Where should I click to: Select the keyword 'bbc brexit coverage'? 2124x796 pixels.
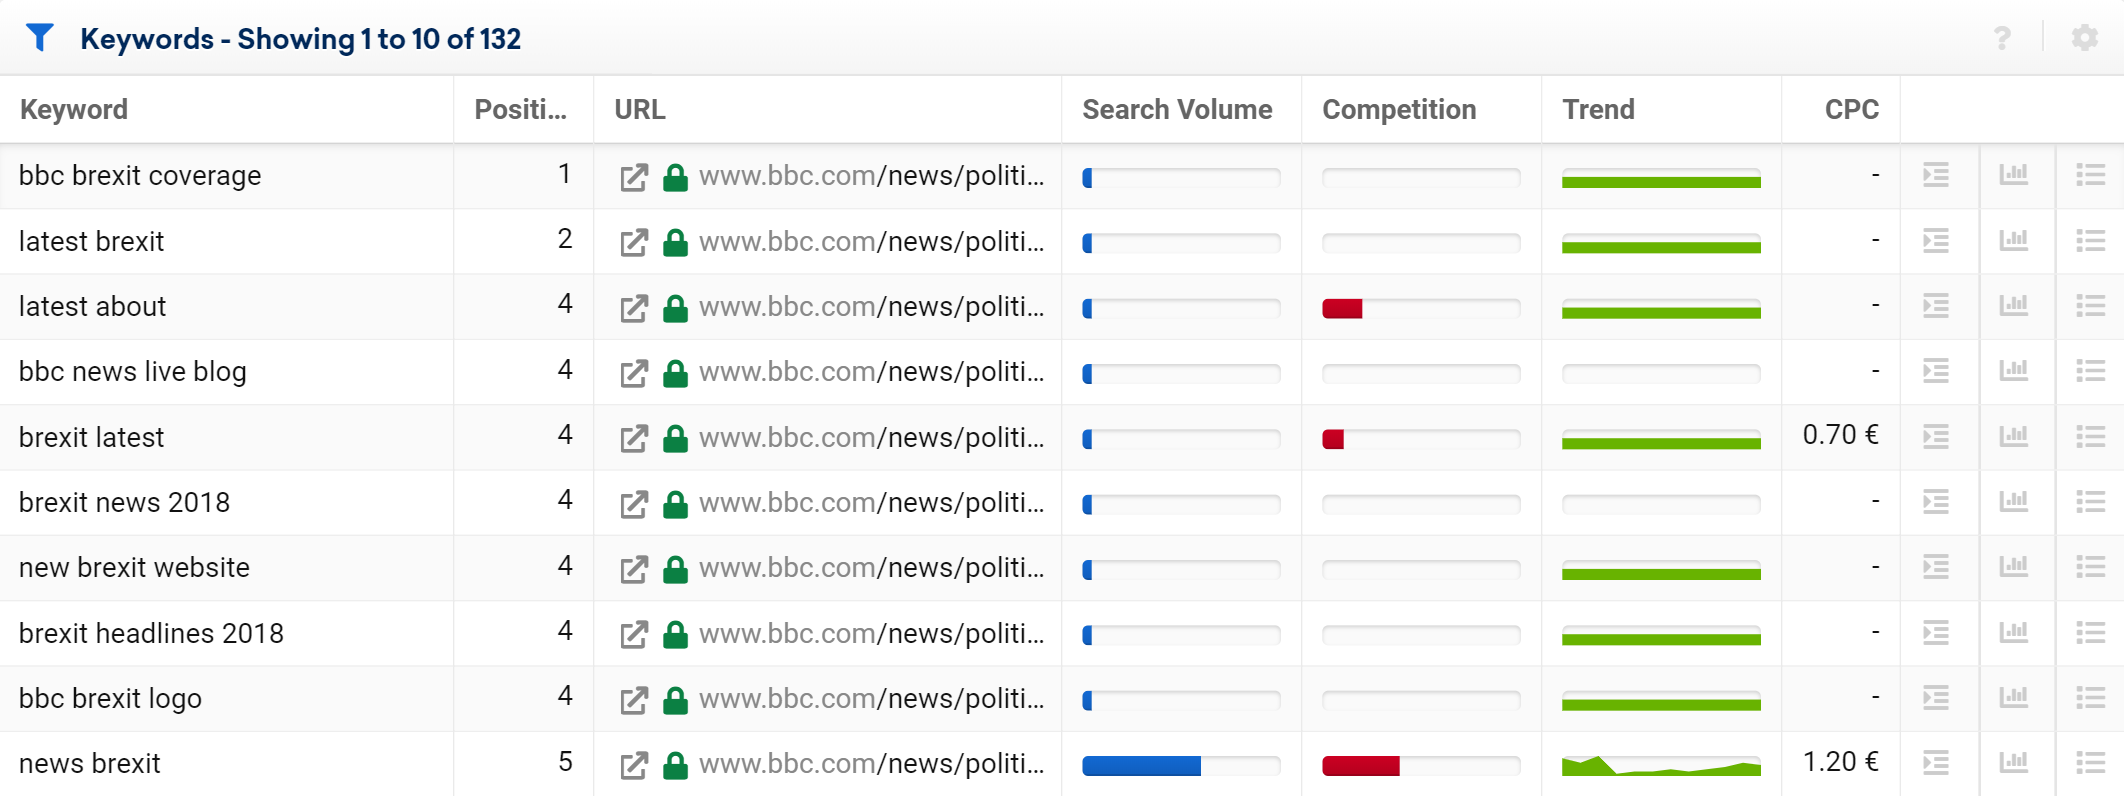[x=140, y=176]
